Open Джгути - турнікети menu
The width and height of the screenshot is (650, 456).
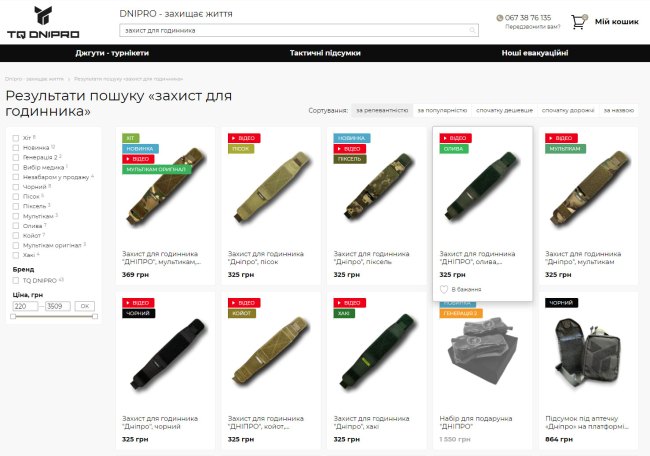point(112,53)
